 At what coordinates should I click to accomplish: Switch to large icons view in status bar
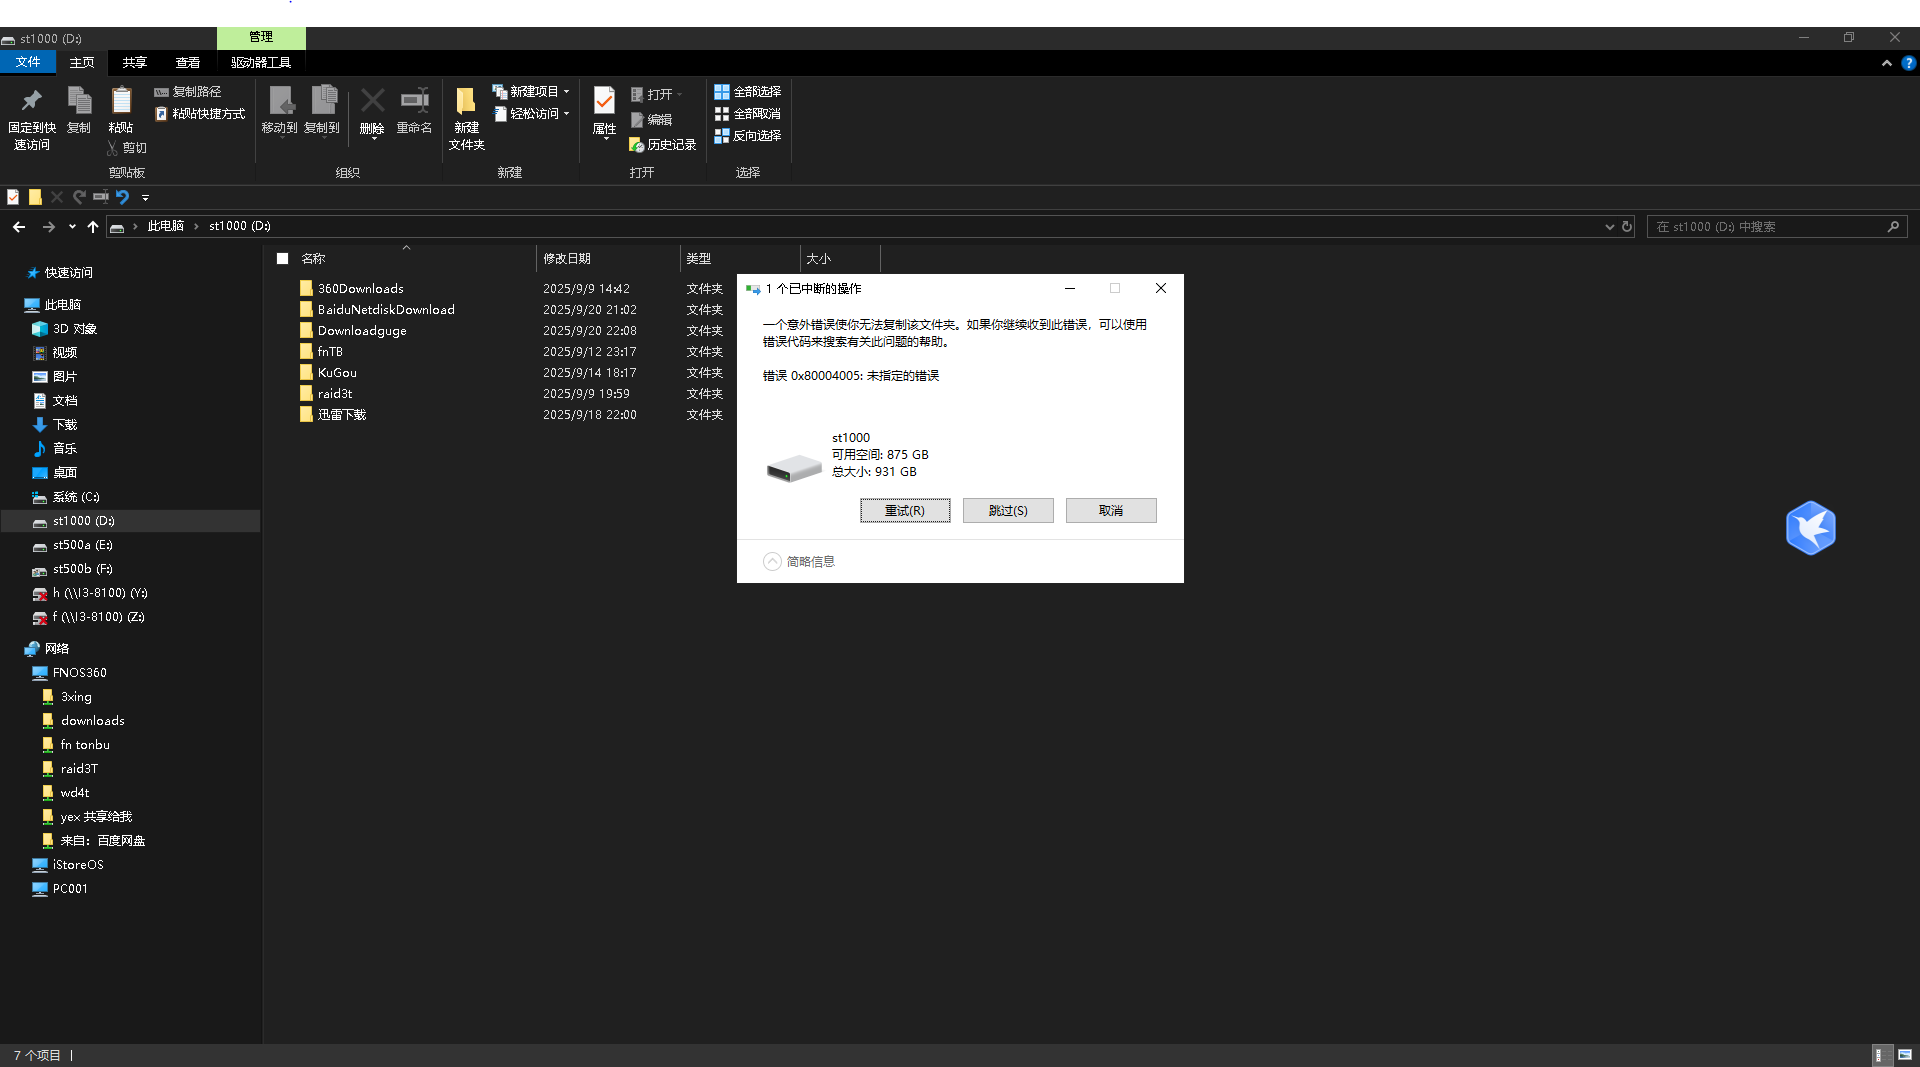1904,1055
